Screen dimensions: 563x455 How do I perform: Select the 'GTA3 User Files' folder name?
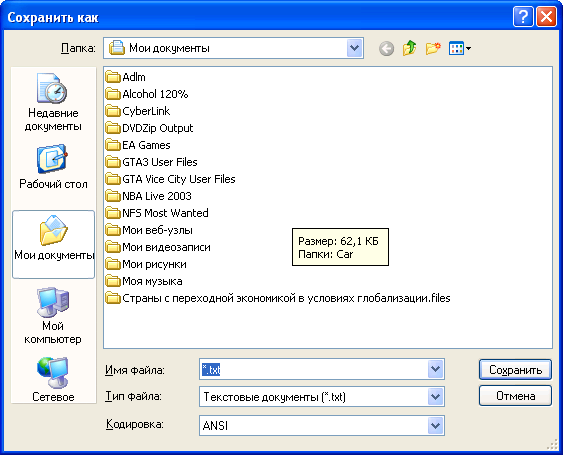coord(160,162)
